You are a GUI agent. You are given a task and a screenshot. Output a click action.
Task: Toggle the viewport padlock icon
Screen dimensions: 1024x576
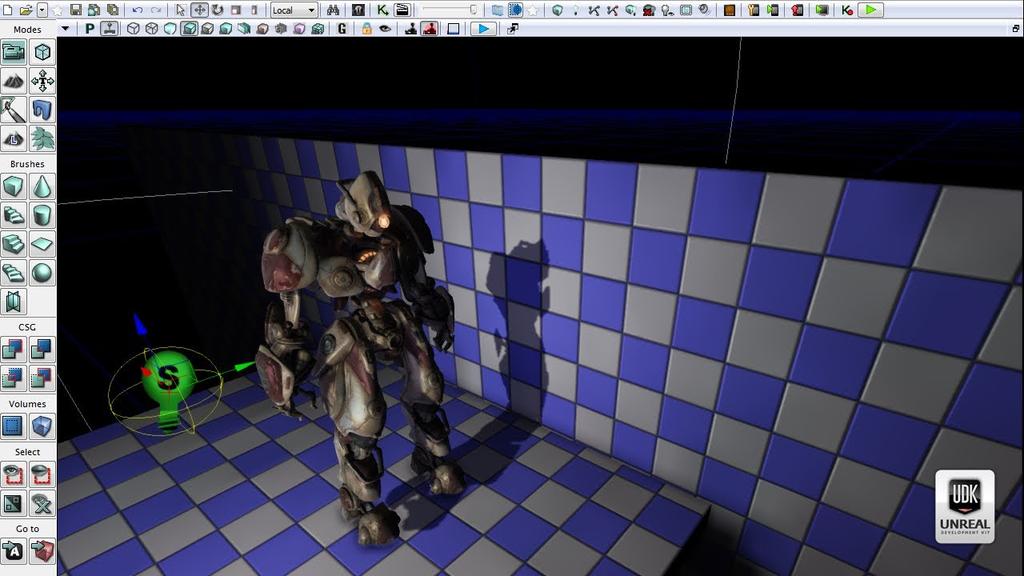tap(366, 29)
